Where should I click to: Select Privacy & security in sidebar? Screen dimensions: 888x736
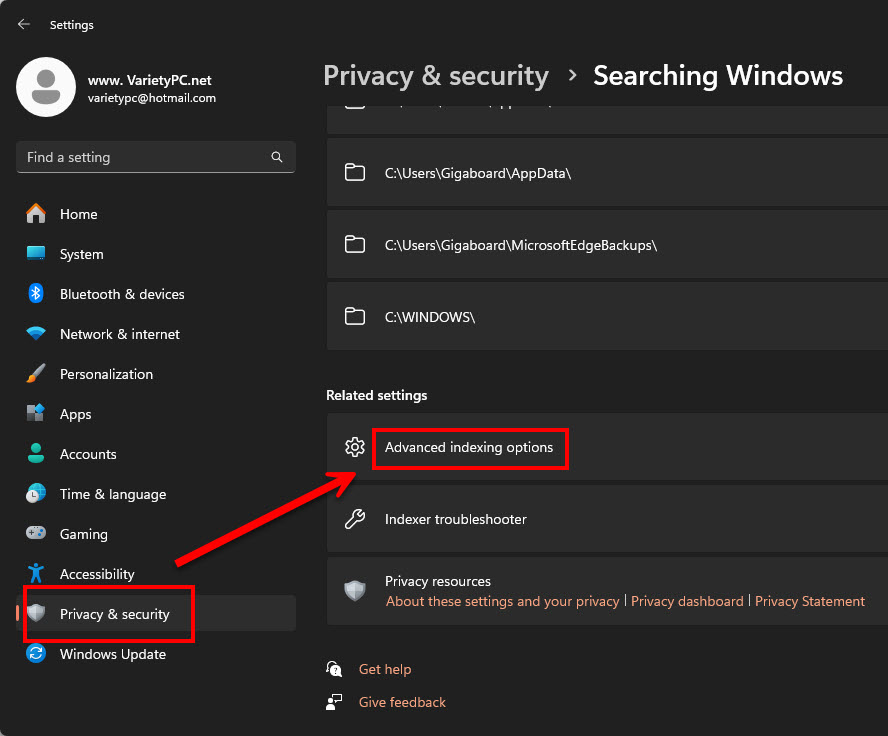[x=156, y=614]
